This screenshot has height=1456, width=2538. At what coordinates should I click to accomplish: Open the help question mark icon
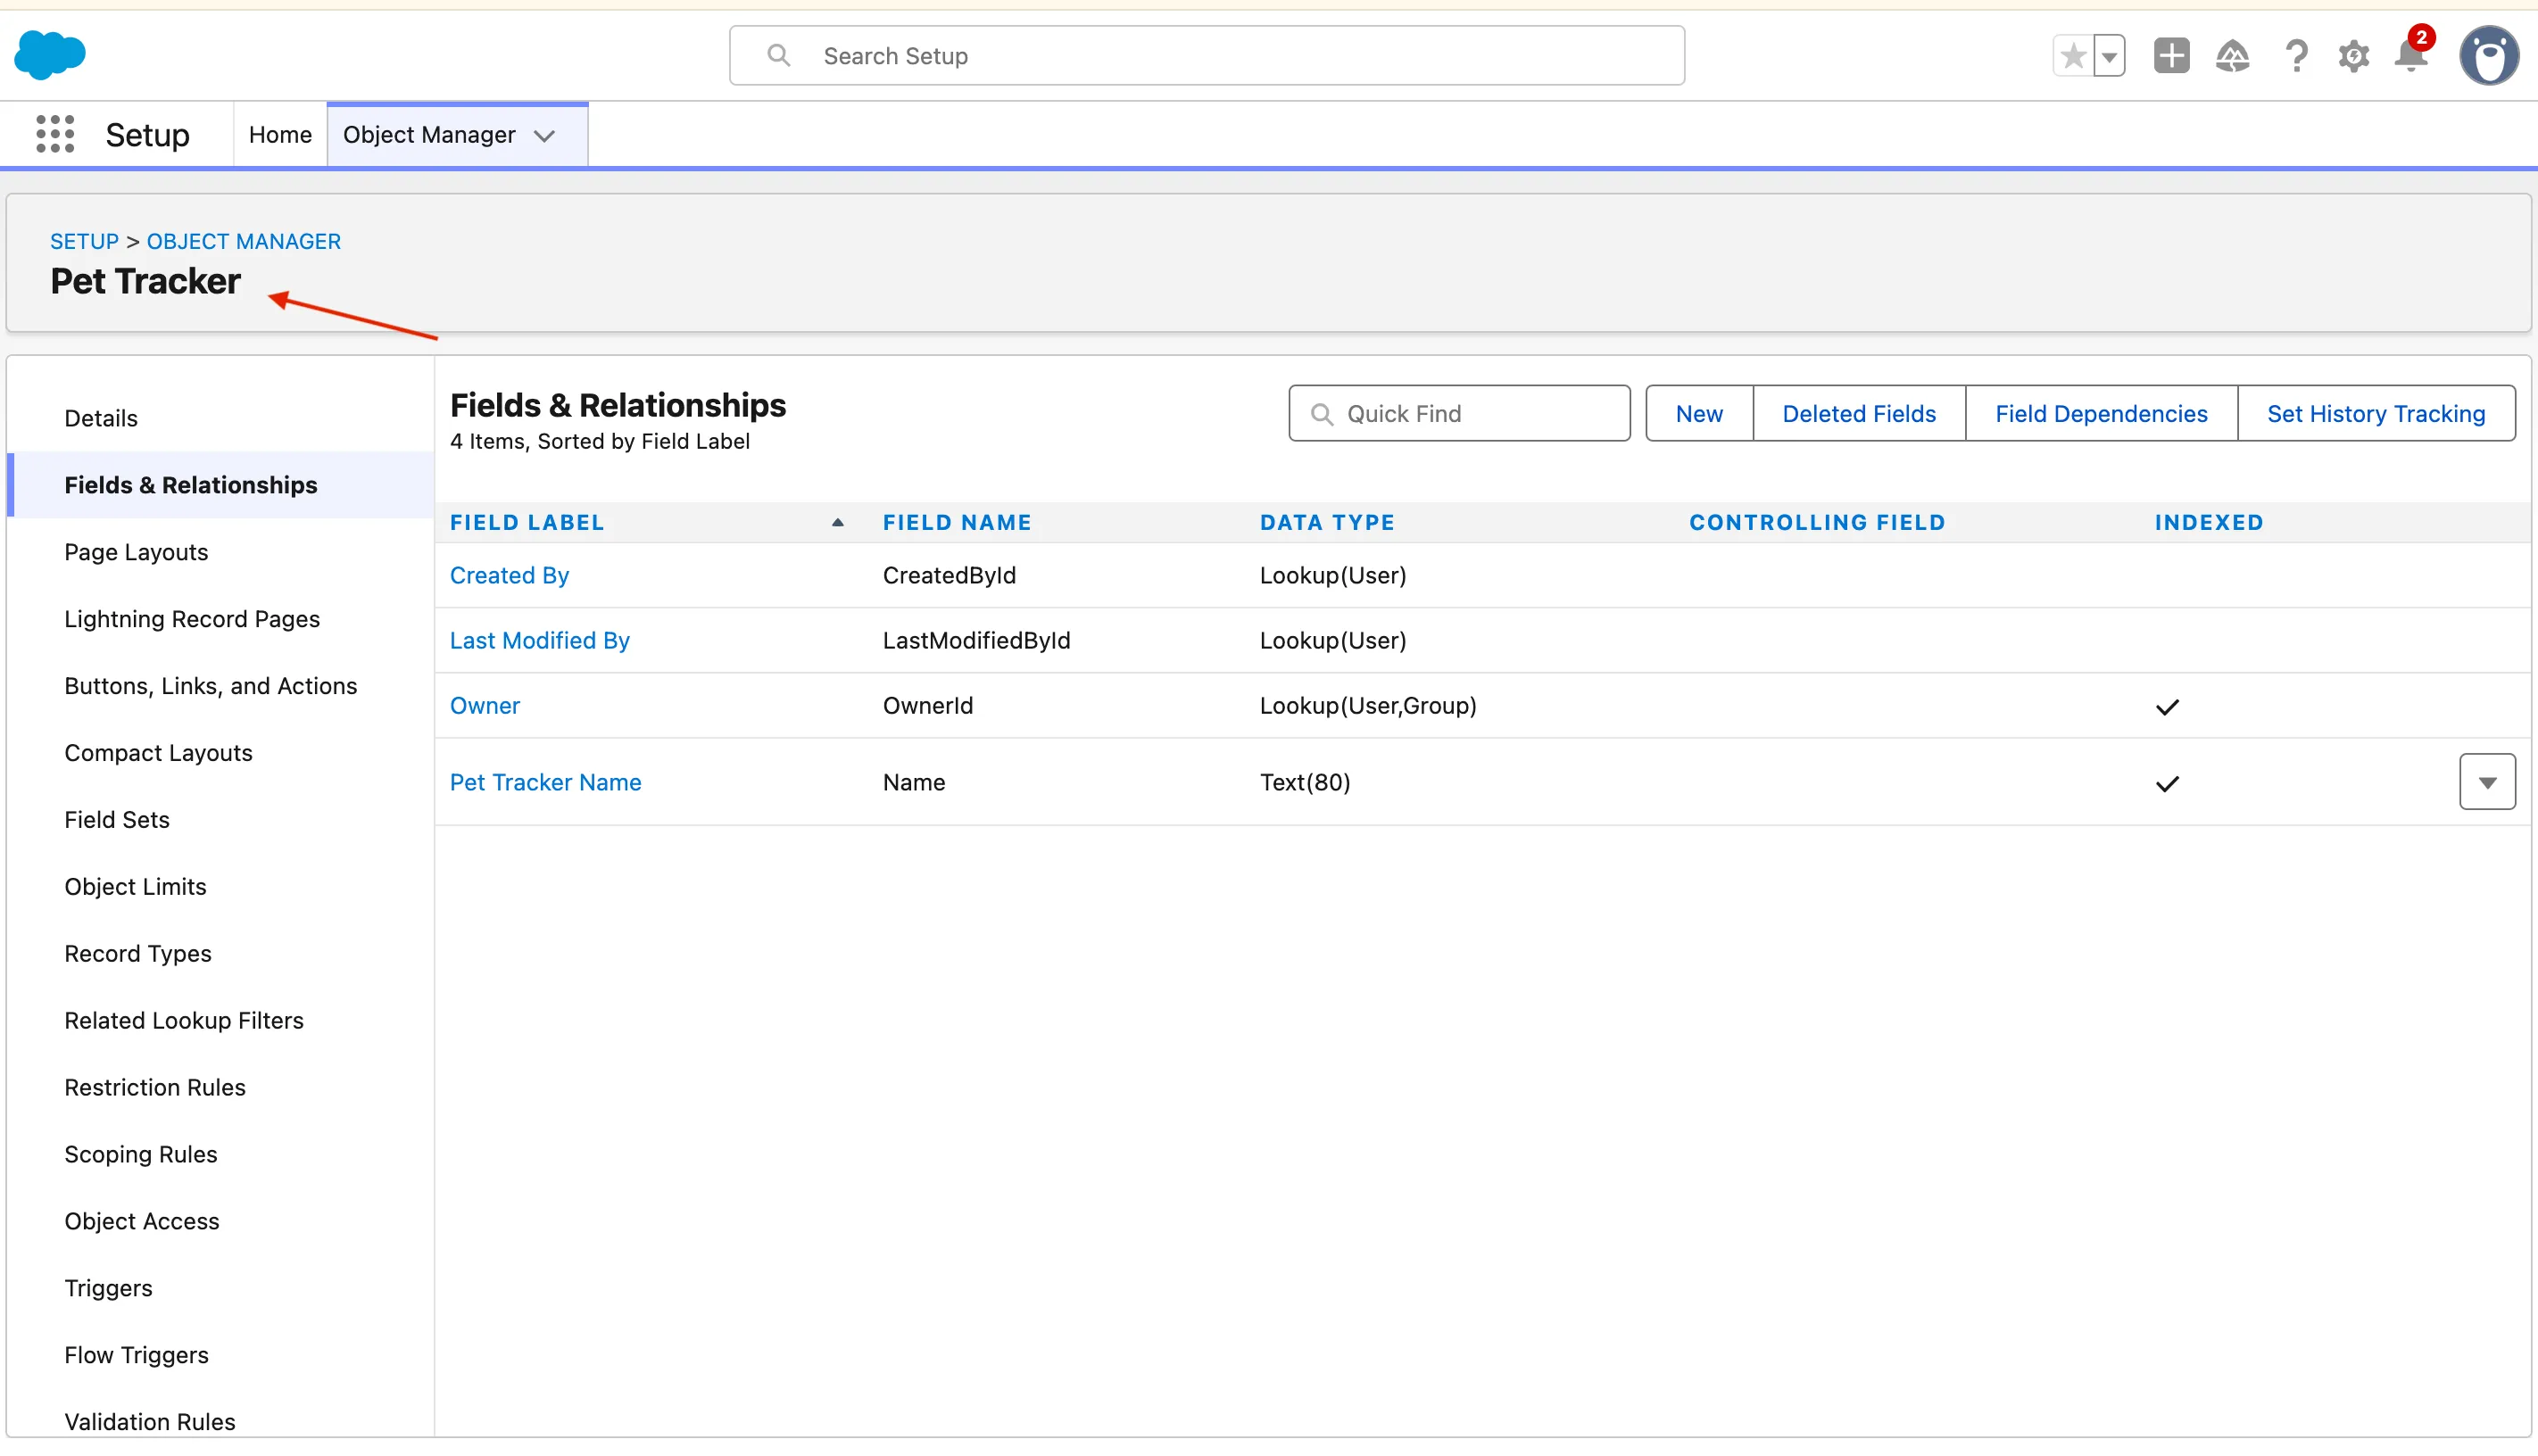click(x=2296, y=56)
